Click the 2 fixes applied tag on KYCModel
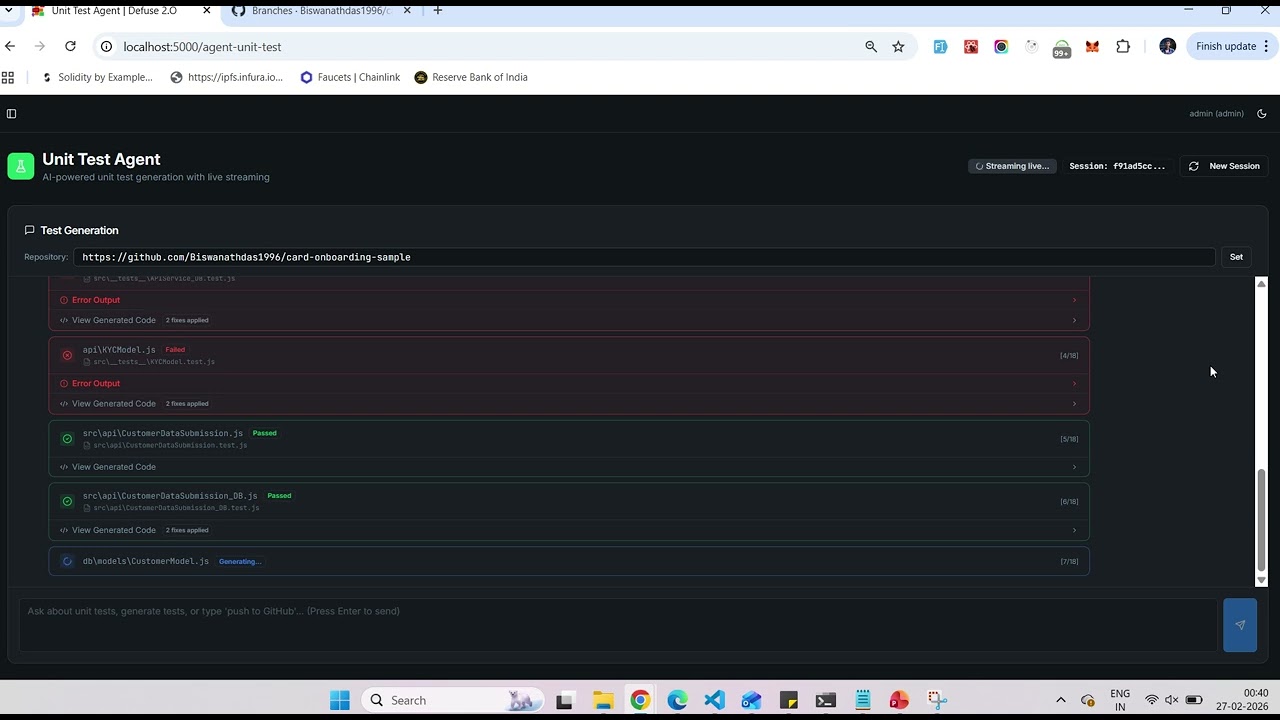The height and width of the screenshot is (720, 1280). [187, 404]
